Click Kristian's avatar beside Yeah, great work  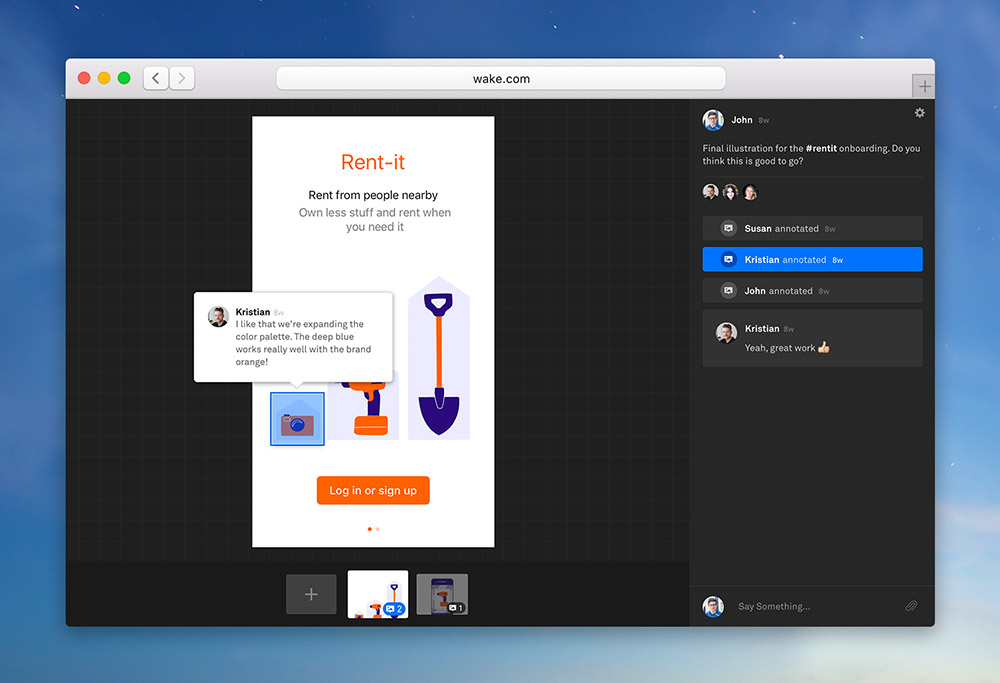click(726, 333)
